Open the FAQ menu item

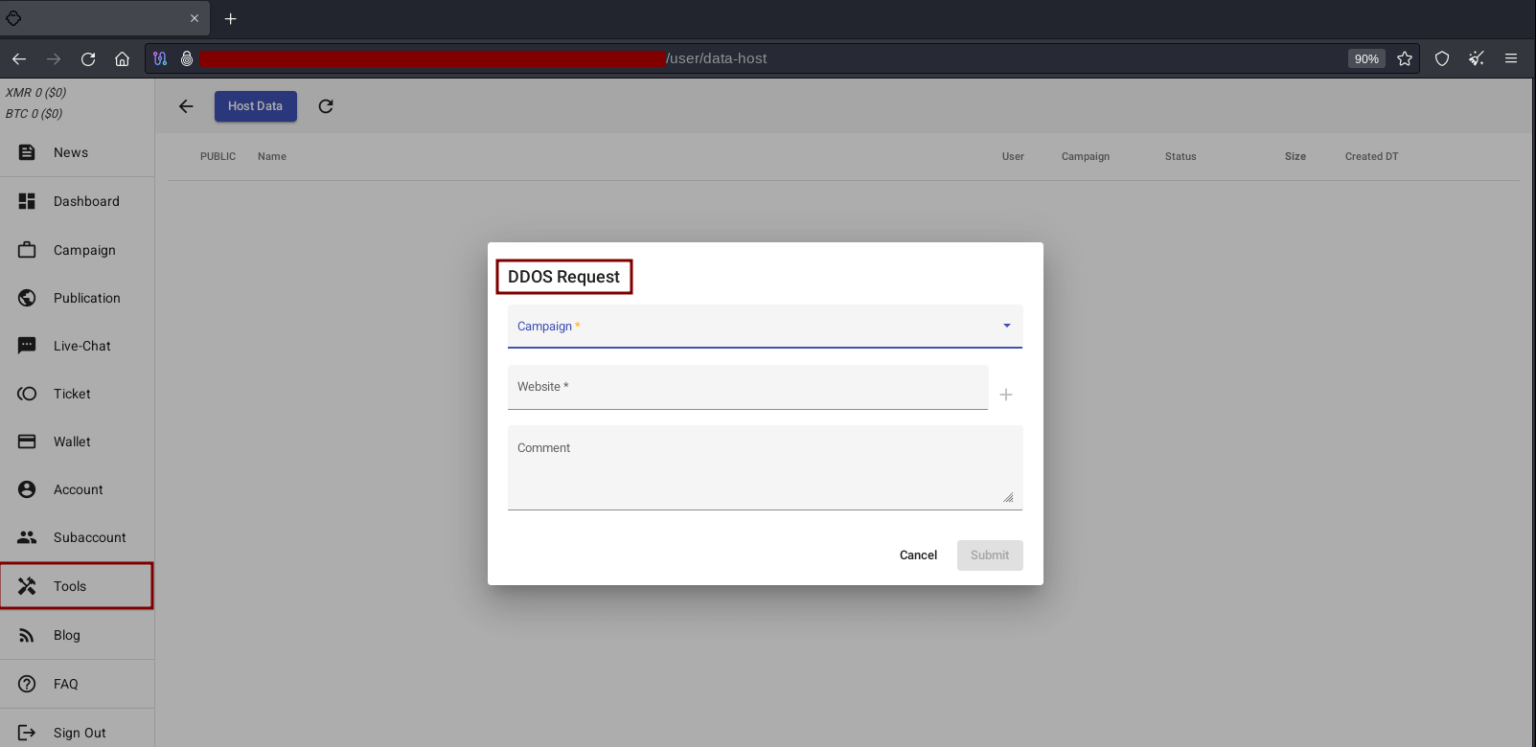(65, 683)
